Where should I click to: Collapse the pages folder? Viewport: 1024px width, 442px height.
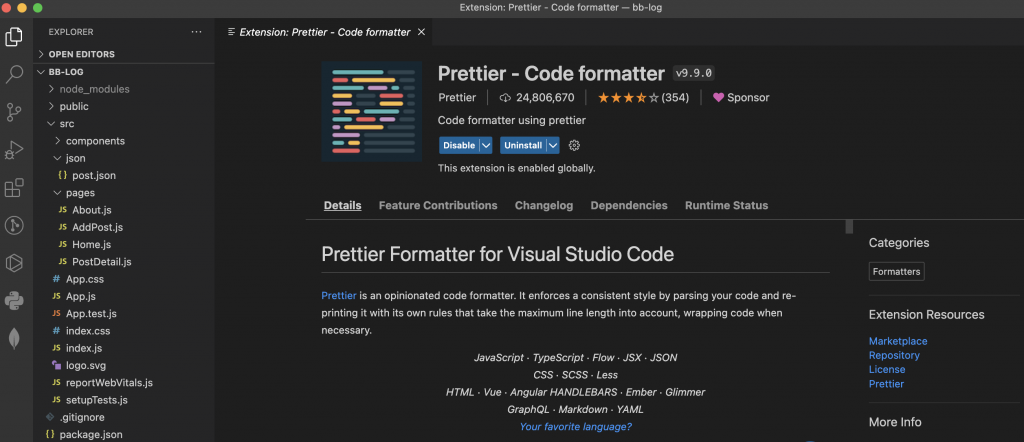pos(58,192)
